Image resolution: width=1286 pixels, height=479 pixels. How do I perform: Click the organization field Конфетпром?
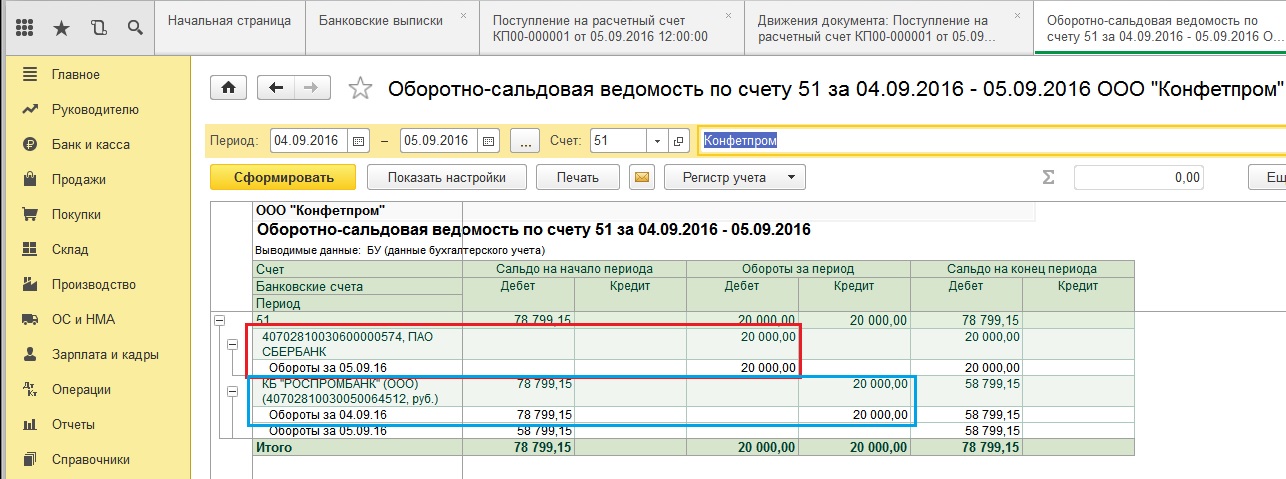pos(990,141)
